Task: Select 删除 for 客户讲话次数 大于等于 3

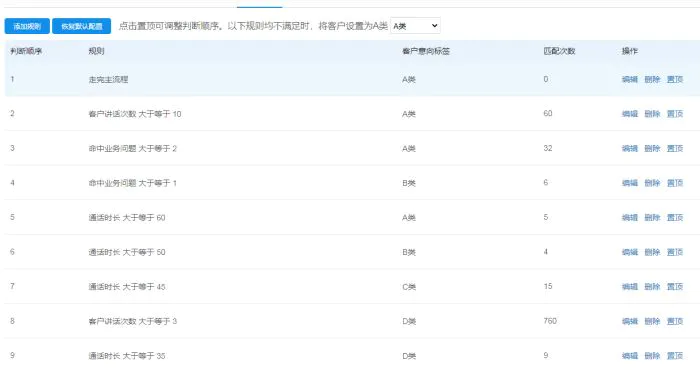Action: (652, 321)
